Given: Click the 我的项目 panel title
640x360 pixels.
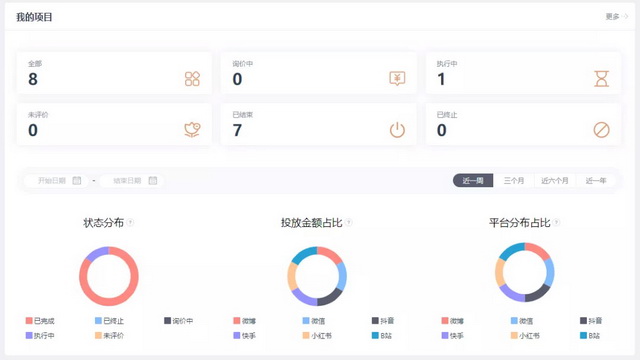Looking at the screenshot, I should click(34, 17).
